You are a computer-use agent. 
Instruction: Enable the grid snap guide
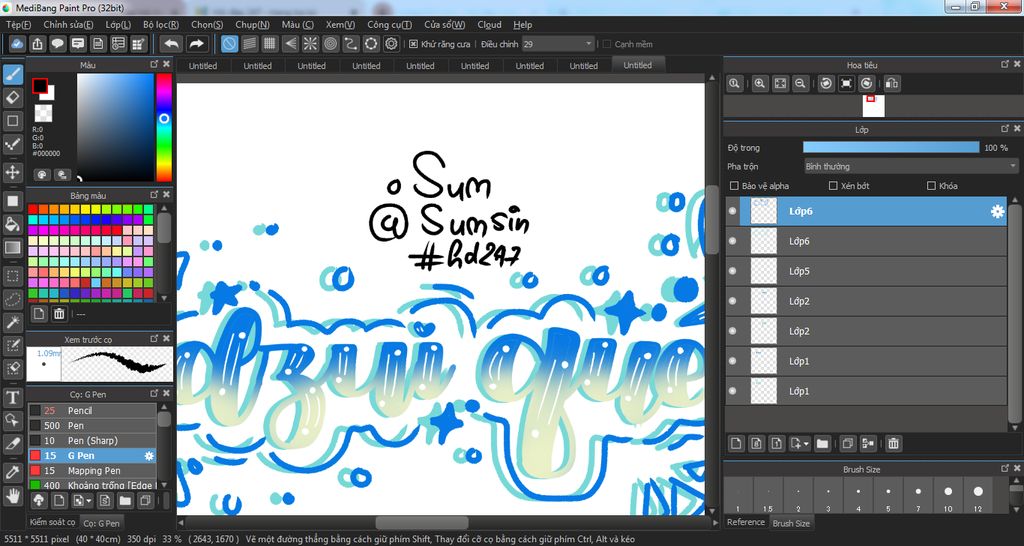tap(270, 44)
